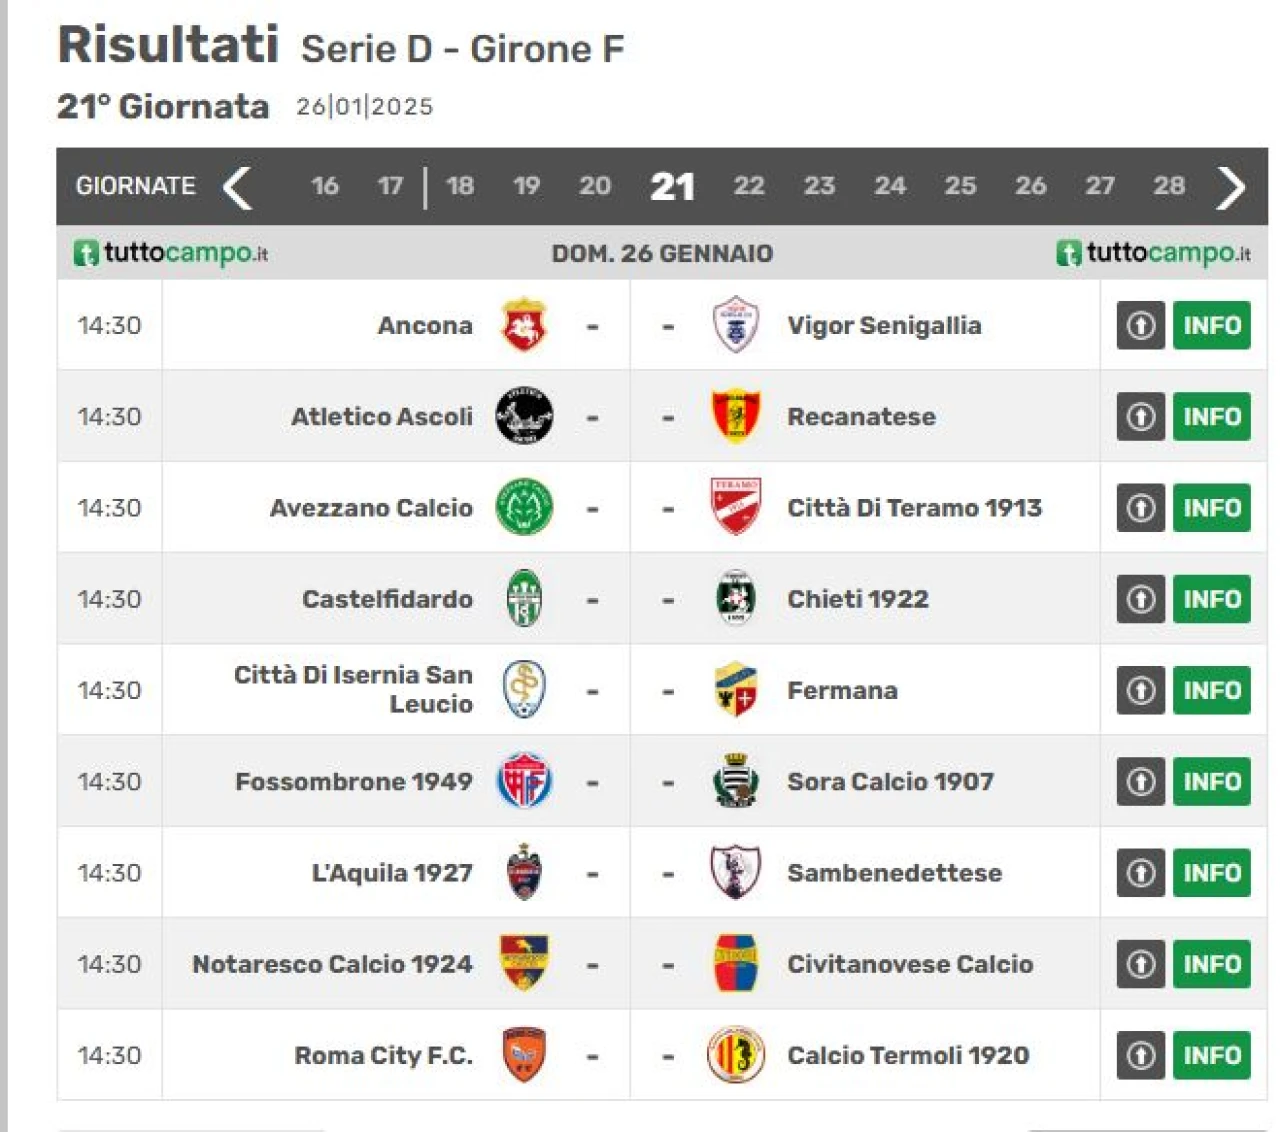Click the Civitanovese Calcio crest
The height and width of the screenshot is (1132, 1280).
(736, 964)
